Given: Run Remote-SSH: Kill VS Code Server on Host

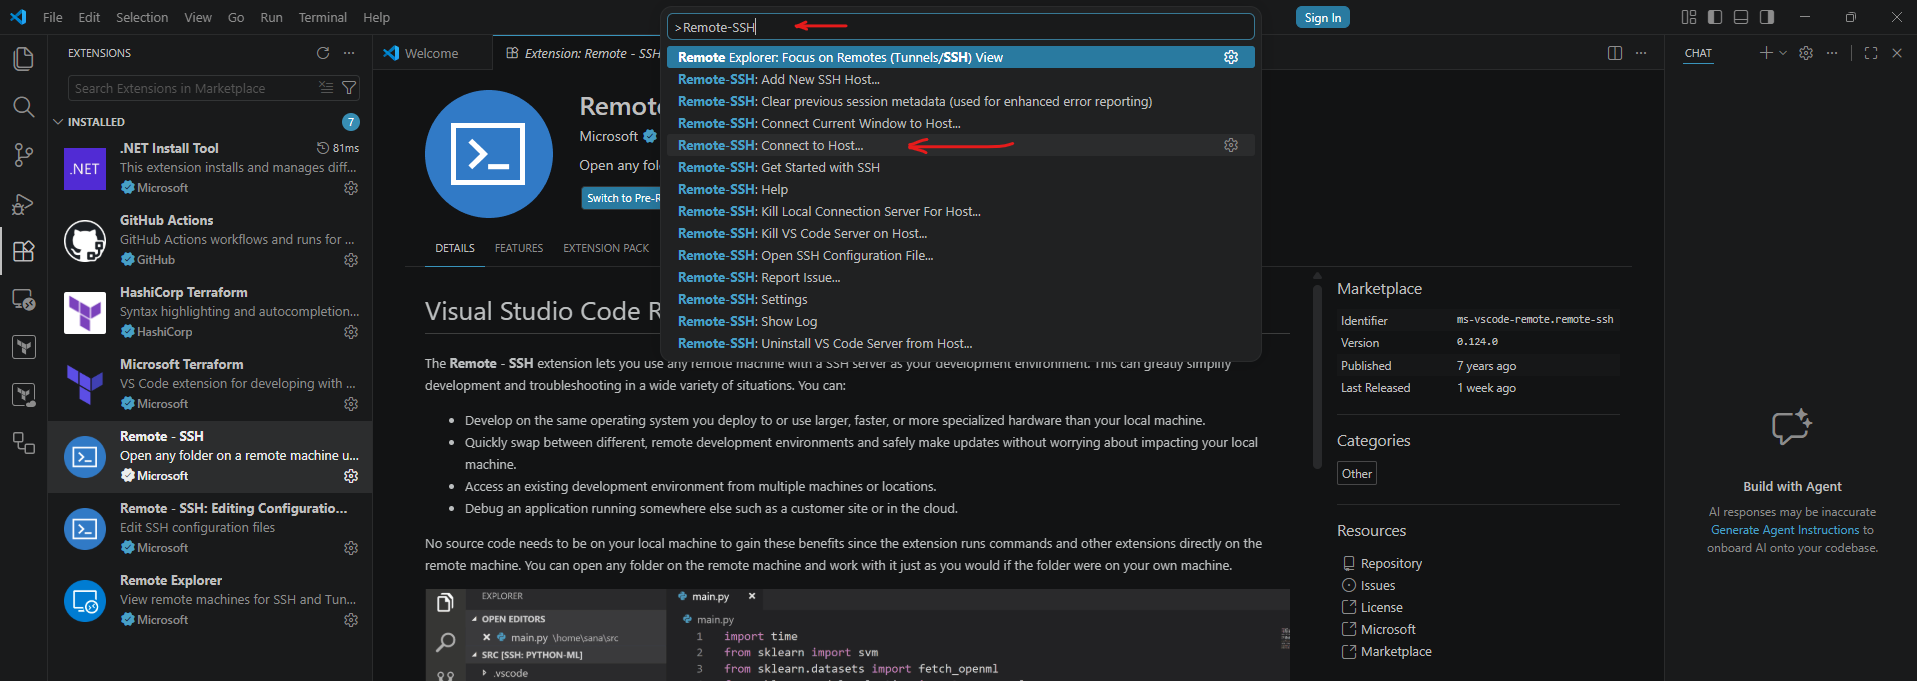Looking at the screenshot, I should pyautogui.click(x=960, y=233).
